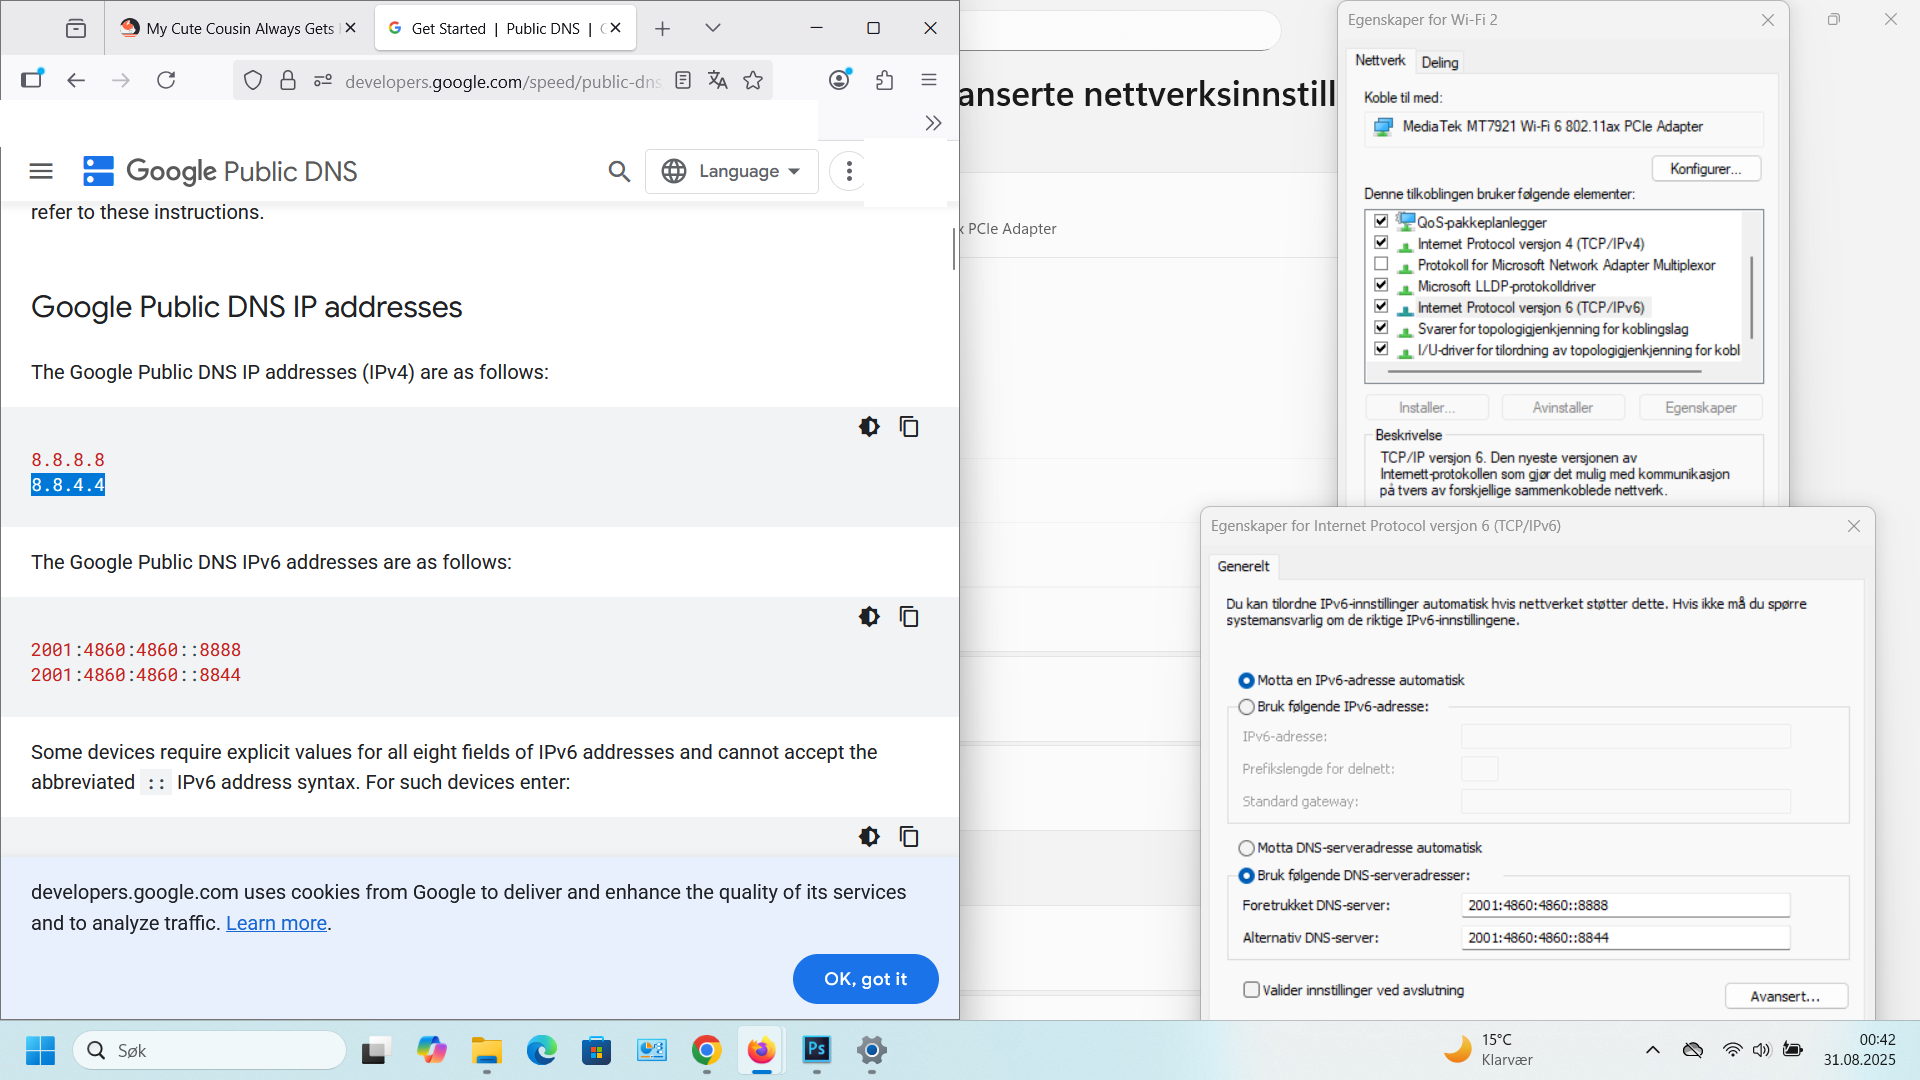Click the Konfigurer... button
Image resolution: width=1920 pixels, height=1080 pixels.
[x=1706, y=169]
